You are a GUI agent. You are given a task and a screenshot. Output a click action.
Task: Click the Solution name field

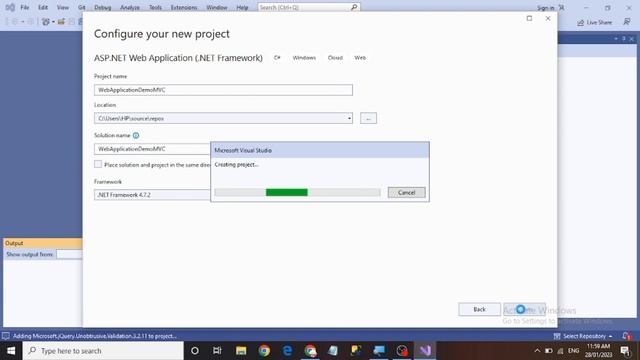coord(152,149)
